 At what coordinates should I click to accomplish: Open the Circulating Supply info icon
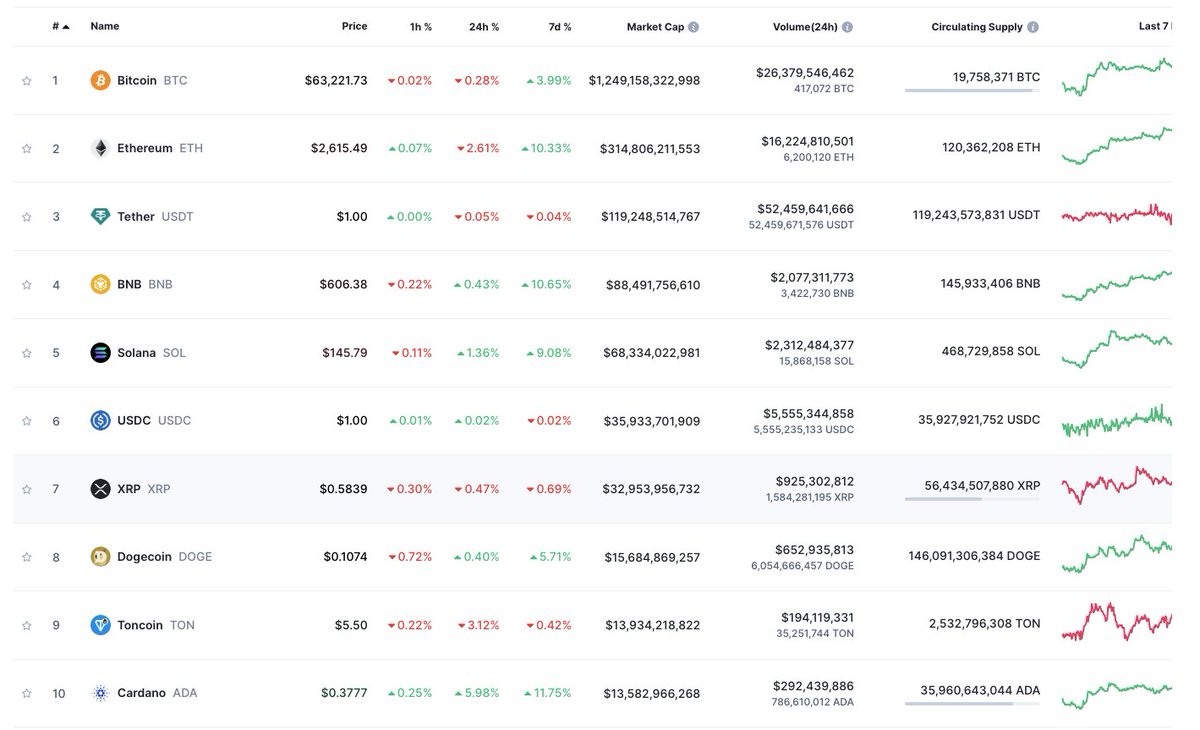point(1033,27)
